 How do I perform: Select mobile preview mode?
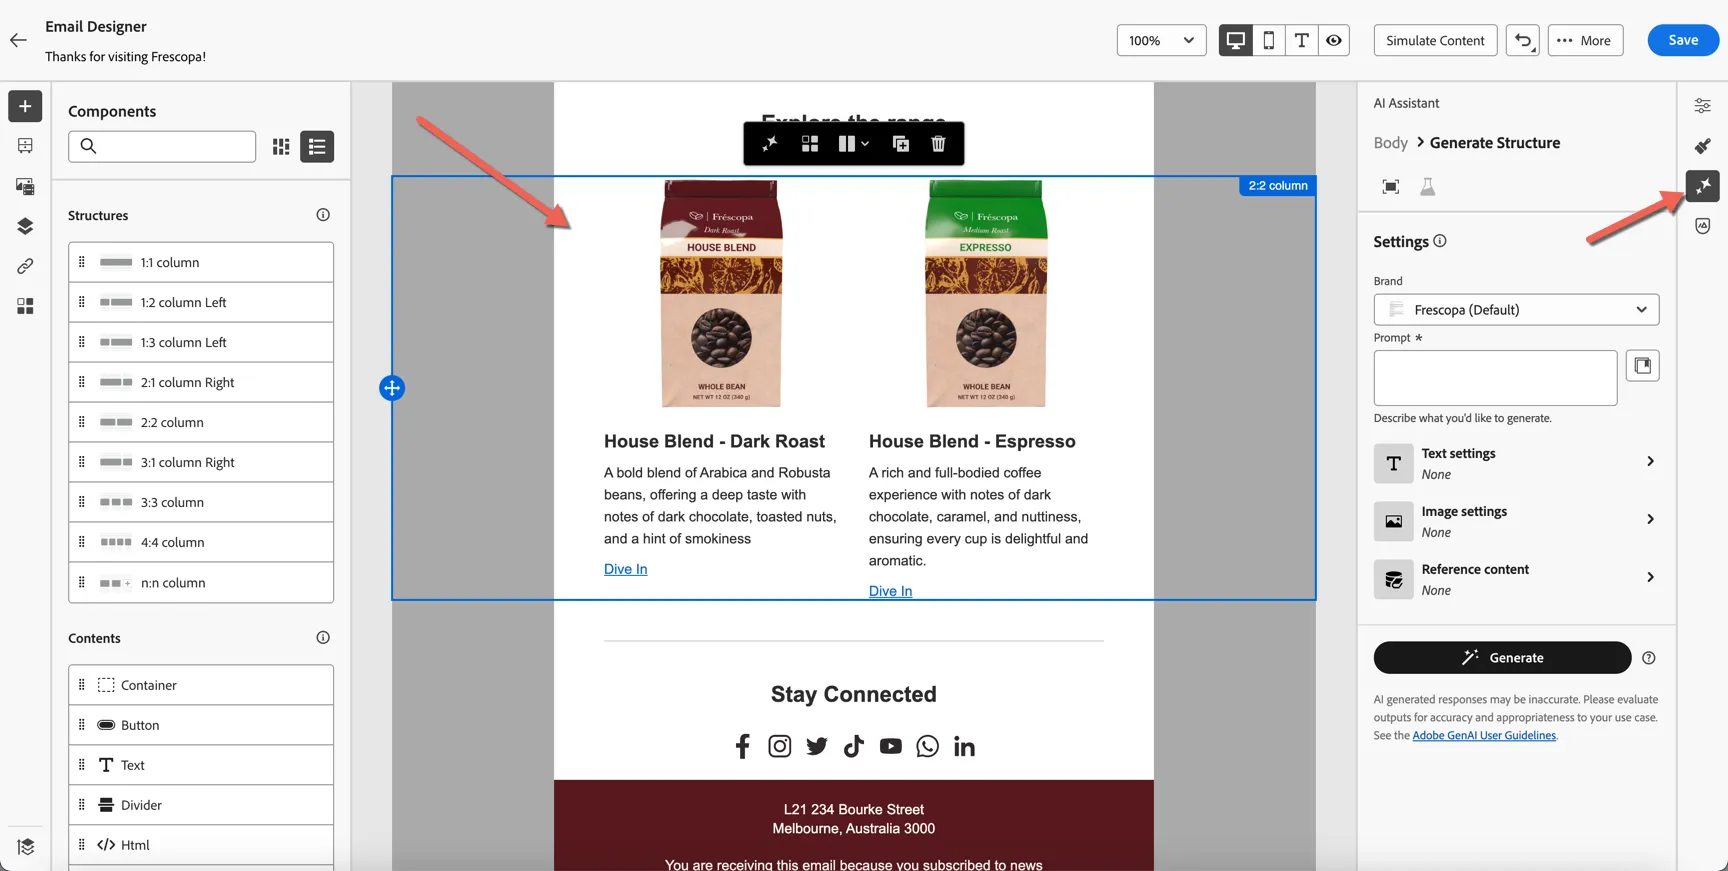pyautogui.click(x=1268, y=40)
